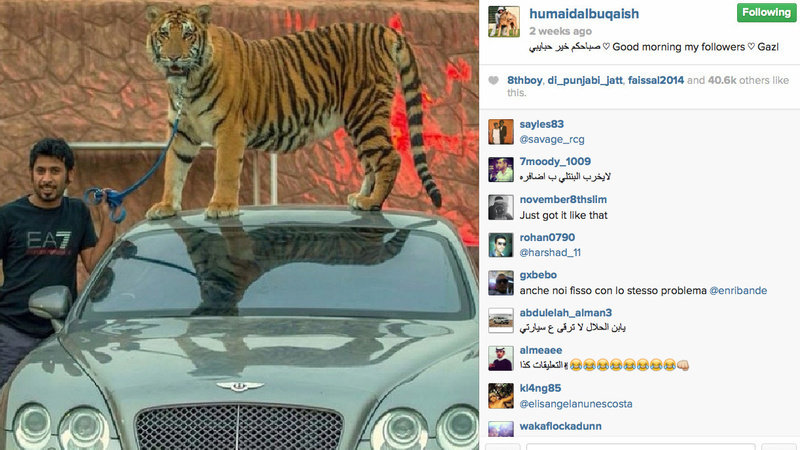
Task: Open the @elisangelanunescosta mention
Action: [x=576, y=404]
